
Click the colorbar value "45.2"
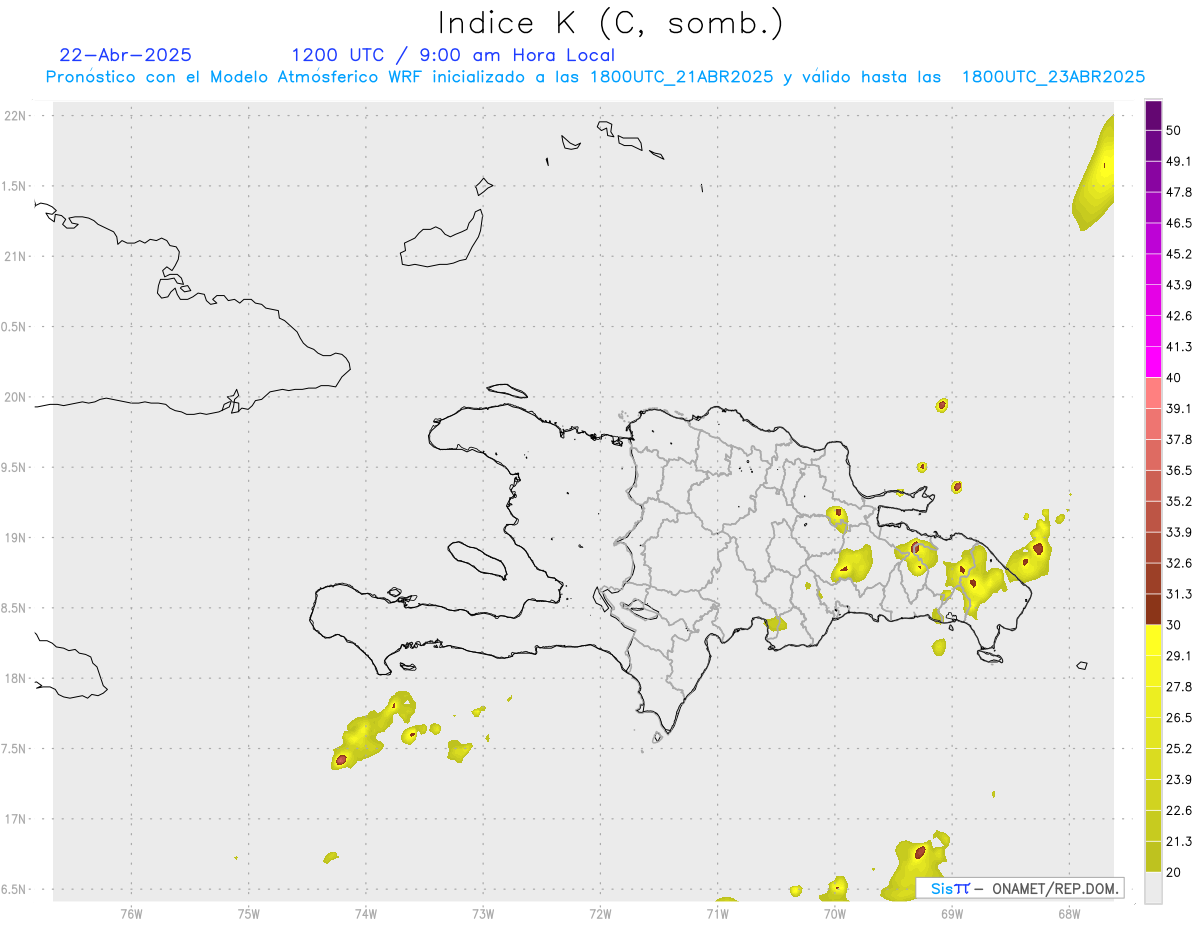click(1179, 254)
